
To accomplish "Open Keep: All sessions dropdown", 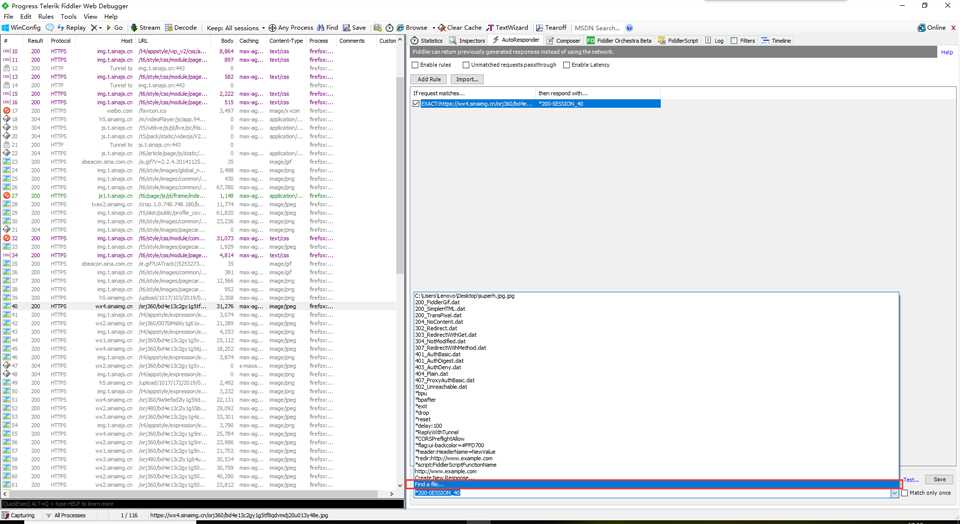I will click(236, 28).
